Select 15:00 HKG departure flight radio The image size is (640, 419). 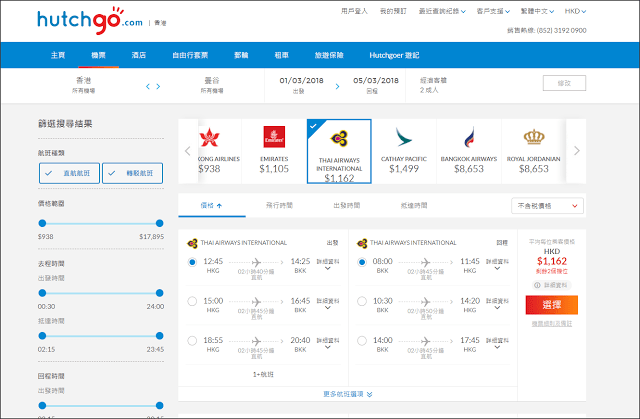[192, 302]
